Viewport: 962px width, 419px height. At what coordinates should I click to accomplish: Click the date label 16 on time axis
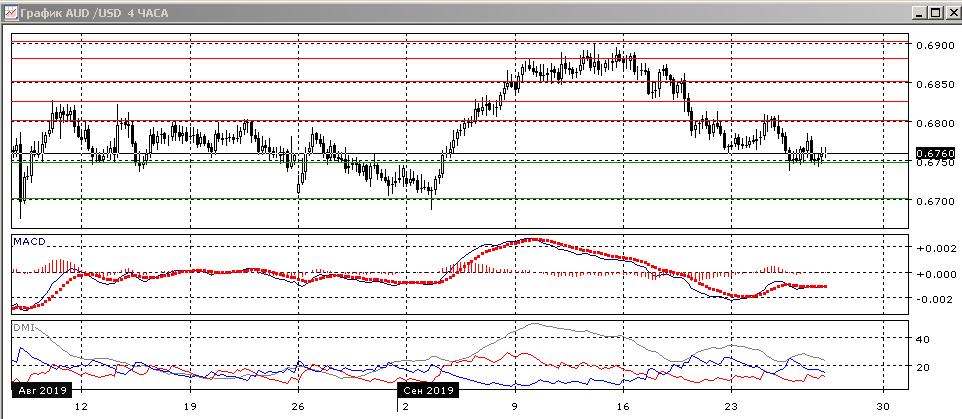[623, 406]
